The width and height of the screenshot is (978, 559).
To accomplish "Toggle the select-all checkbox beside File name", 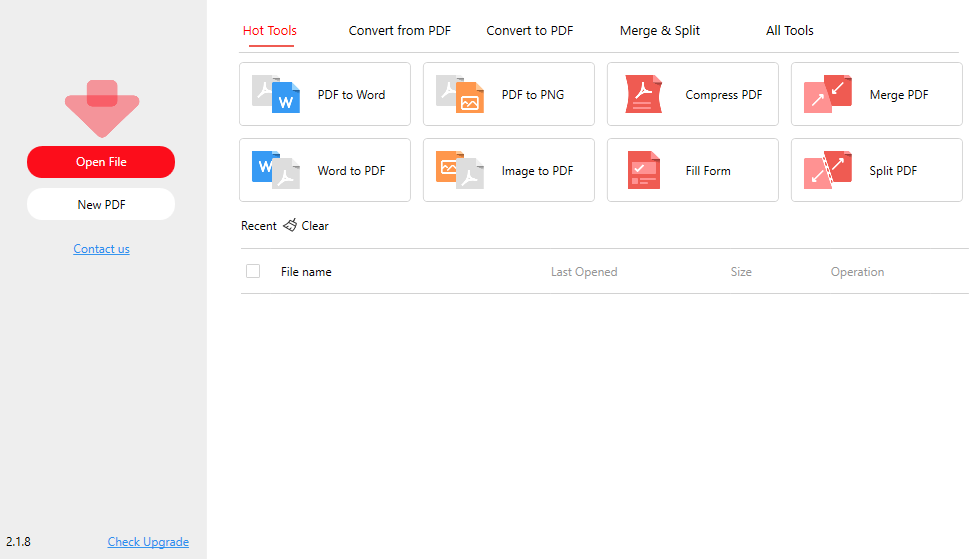I will [x=253, y=271].
